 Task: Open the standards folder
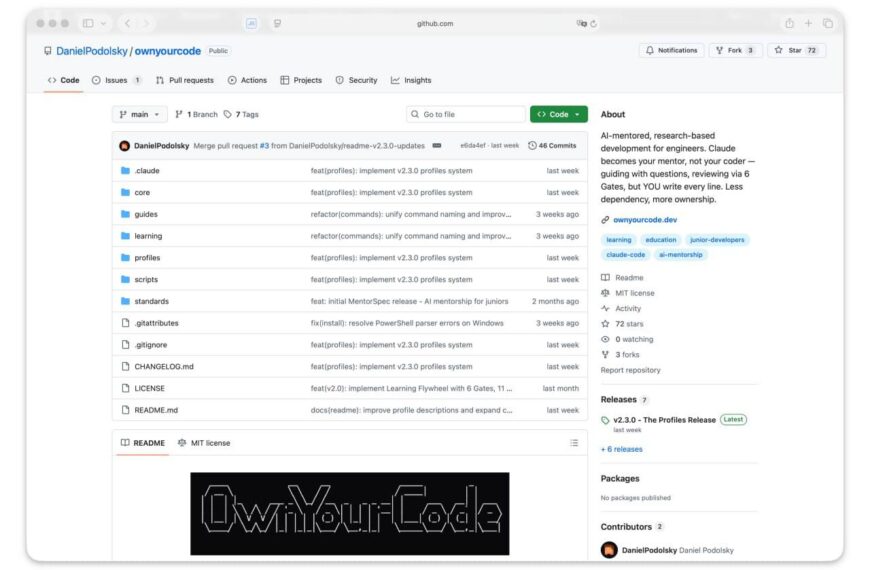151,301
